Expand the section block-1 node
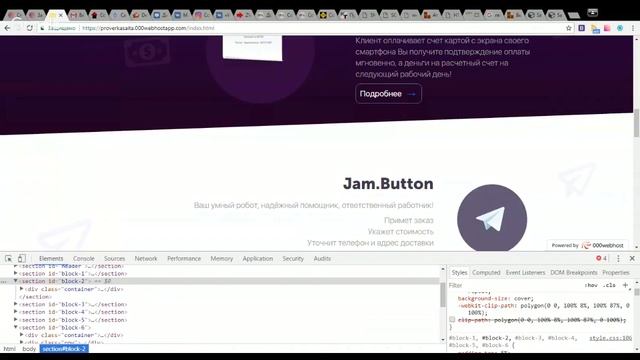This screenshot has width=640, height=360. point(16,273)
